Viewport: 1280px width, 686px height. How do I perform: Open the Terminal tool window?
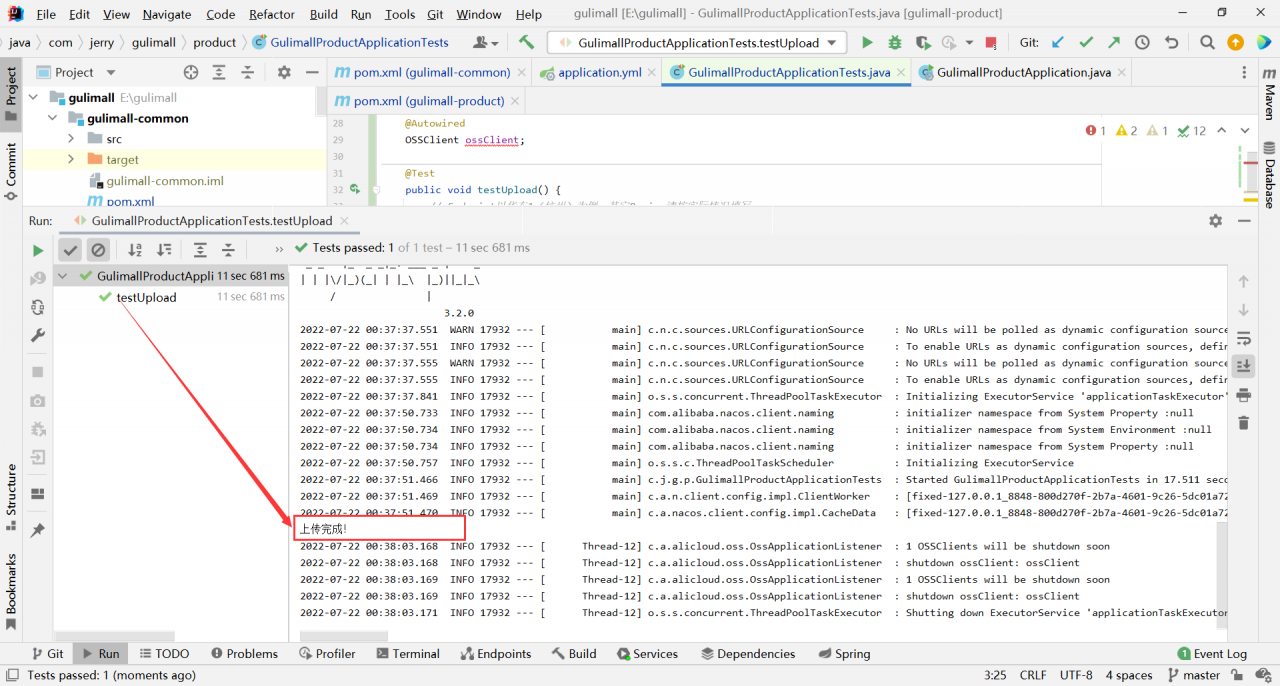407,653
